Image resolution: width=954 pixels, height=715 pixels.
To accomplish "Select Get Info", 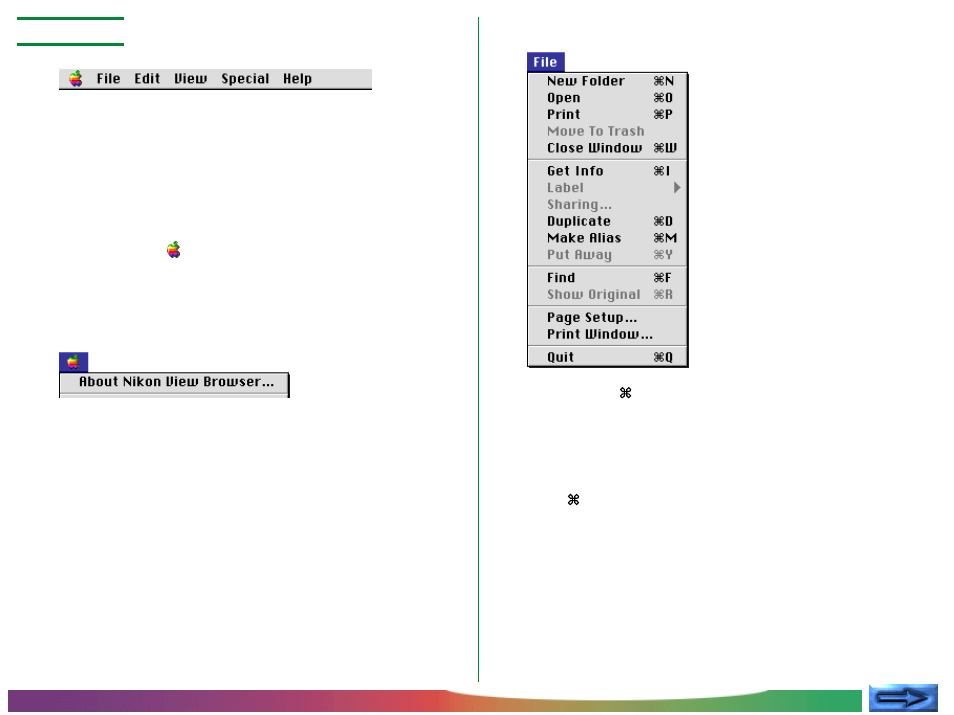I will coord(607,171).
